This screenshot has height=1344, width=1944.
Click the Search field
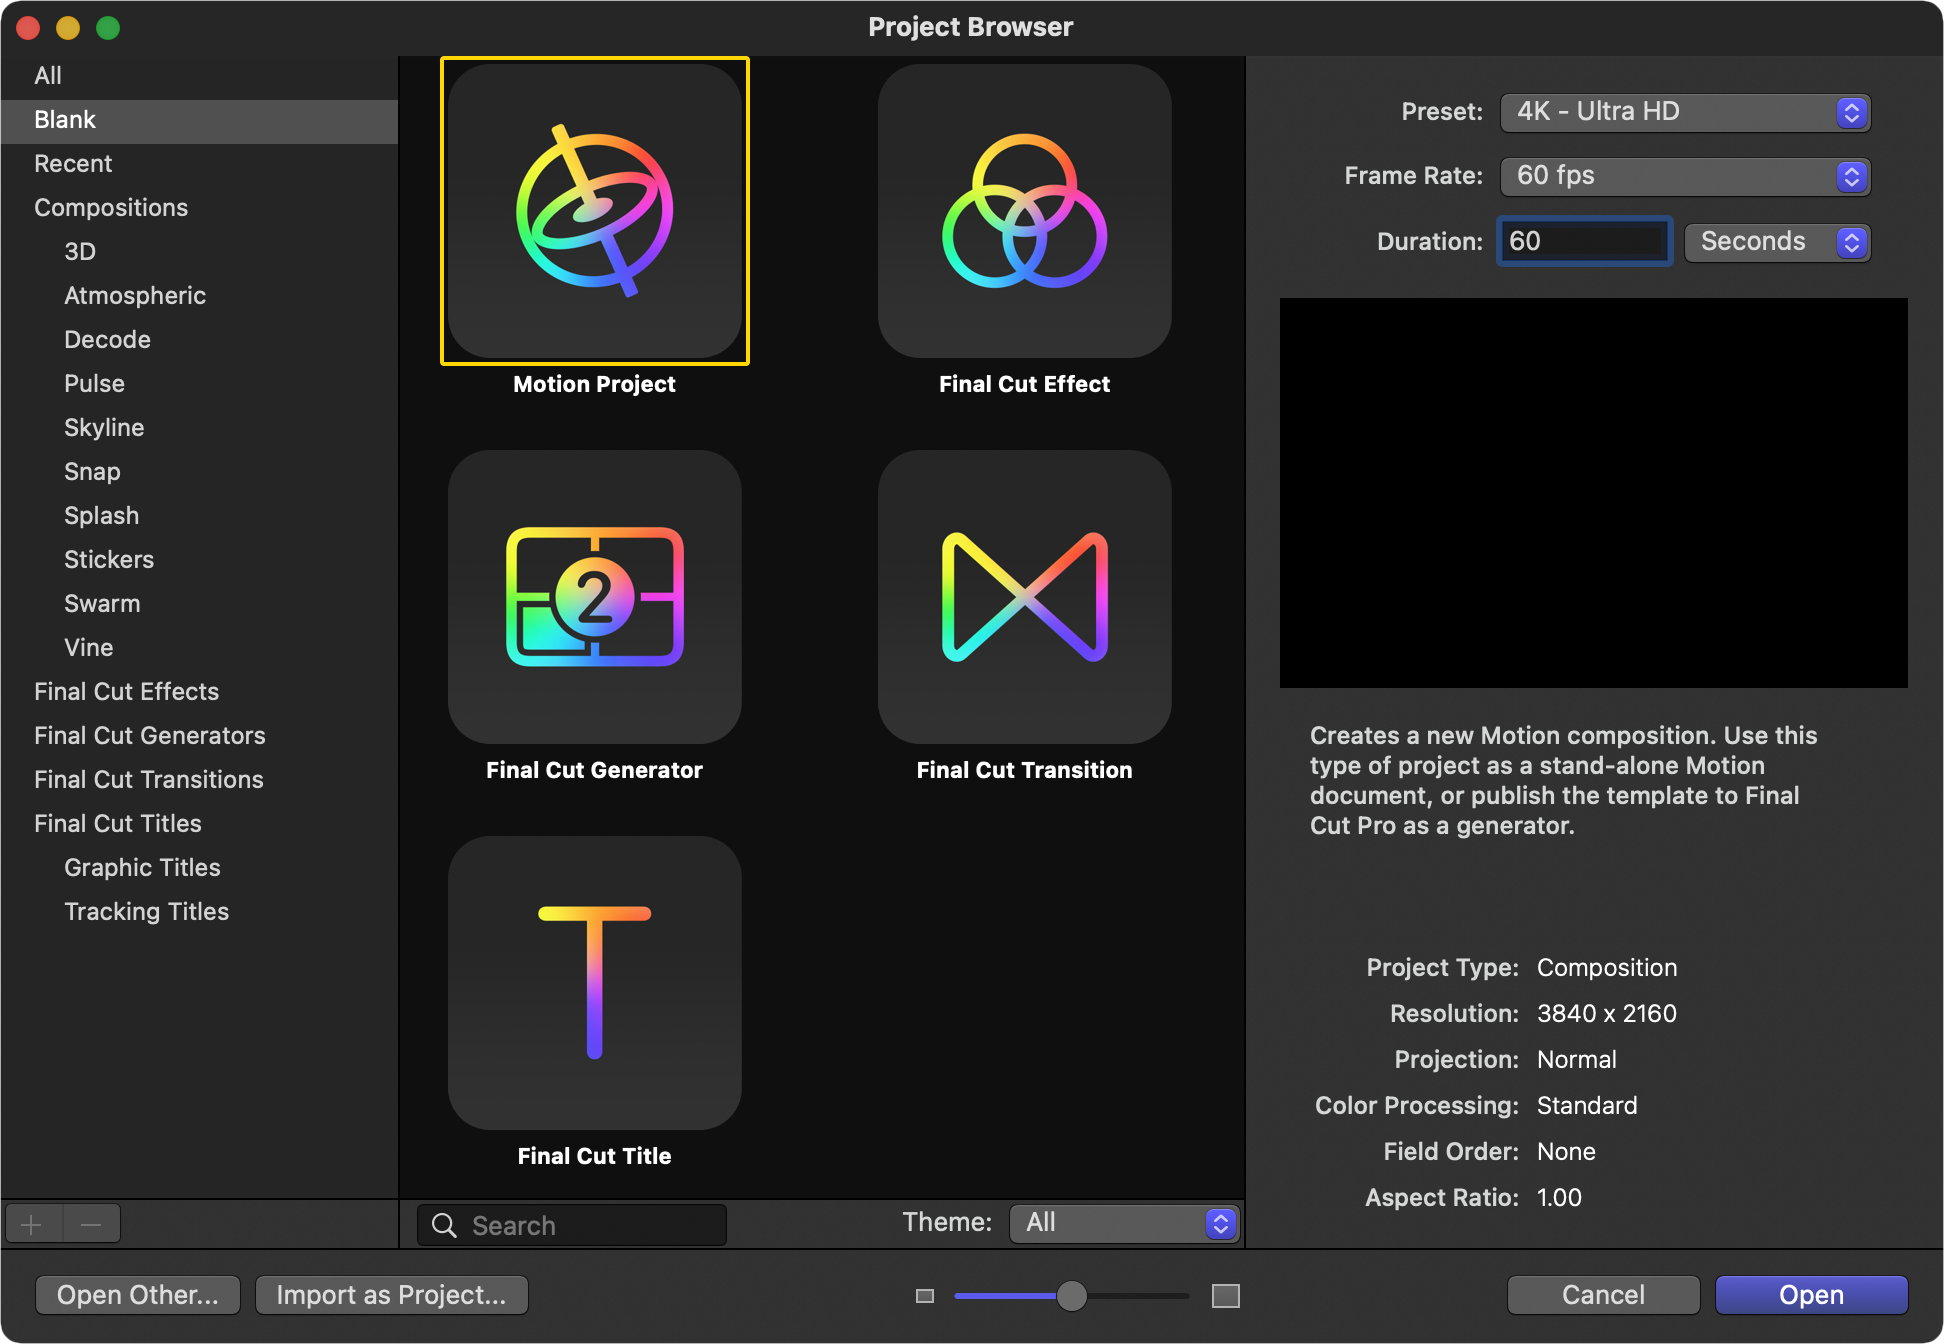coord(572,1225)
